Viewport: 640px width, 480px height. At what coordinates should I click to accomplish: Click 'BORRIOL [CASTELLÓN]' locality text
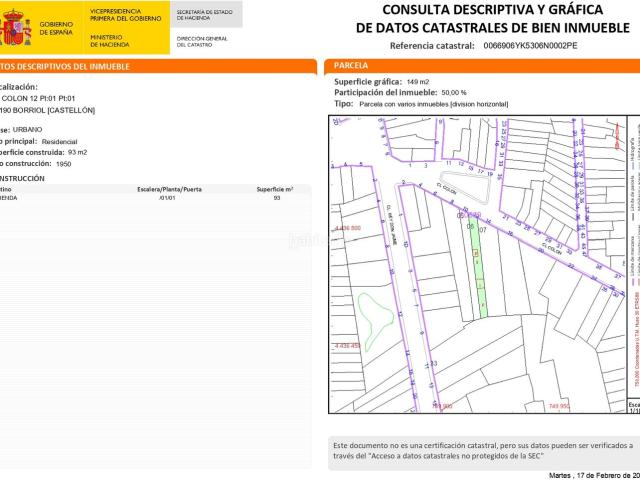(54, 110)
